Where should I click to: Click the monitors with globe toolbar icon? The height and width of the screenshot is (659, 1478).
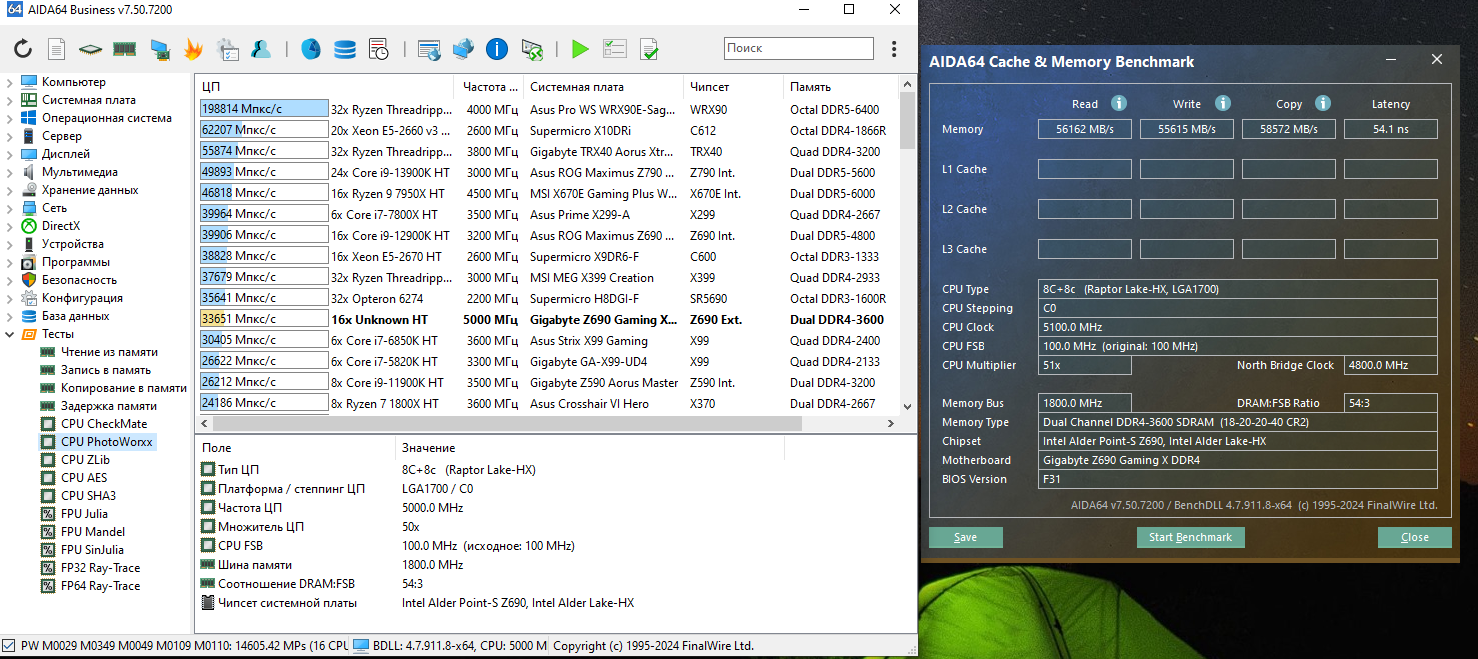(x=463, y=48)
